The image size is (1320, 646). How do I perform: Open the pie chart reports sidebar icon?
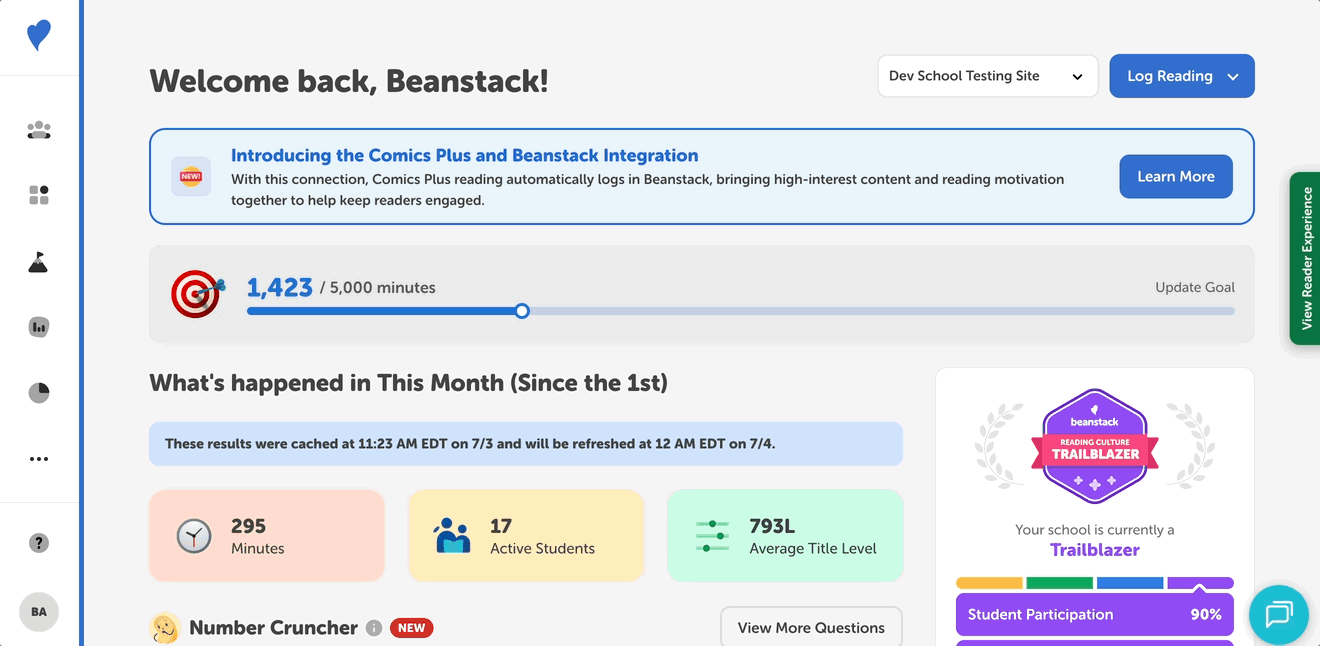click(x=39, y=392)
